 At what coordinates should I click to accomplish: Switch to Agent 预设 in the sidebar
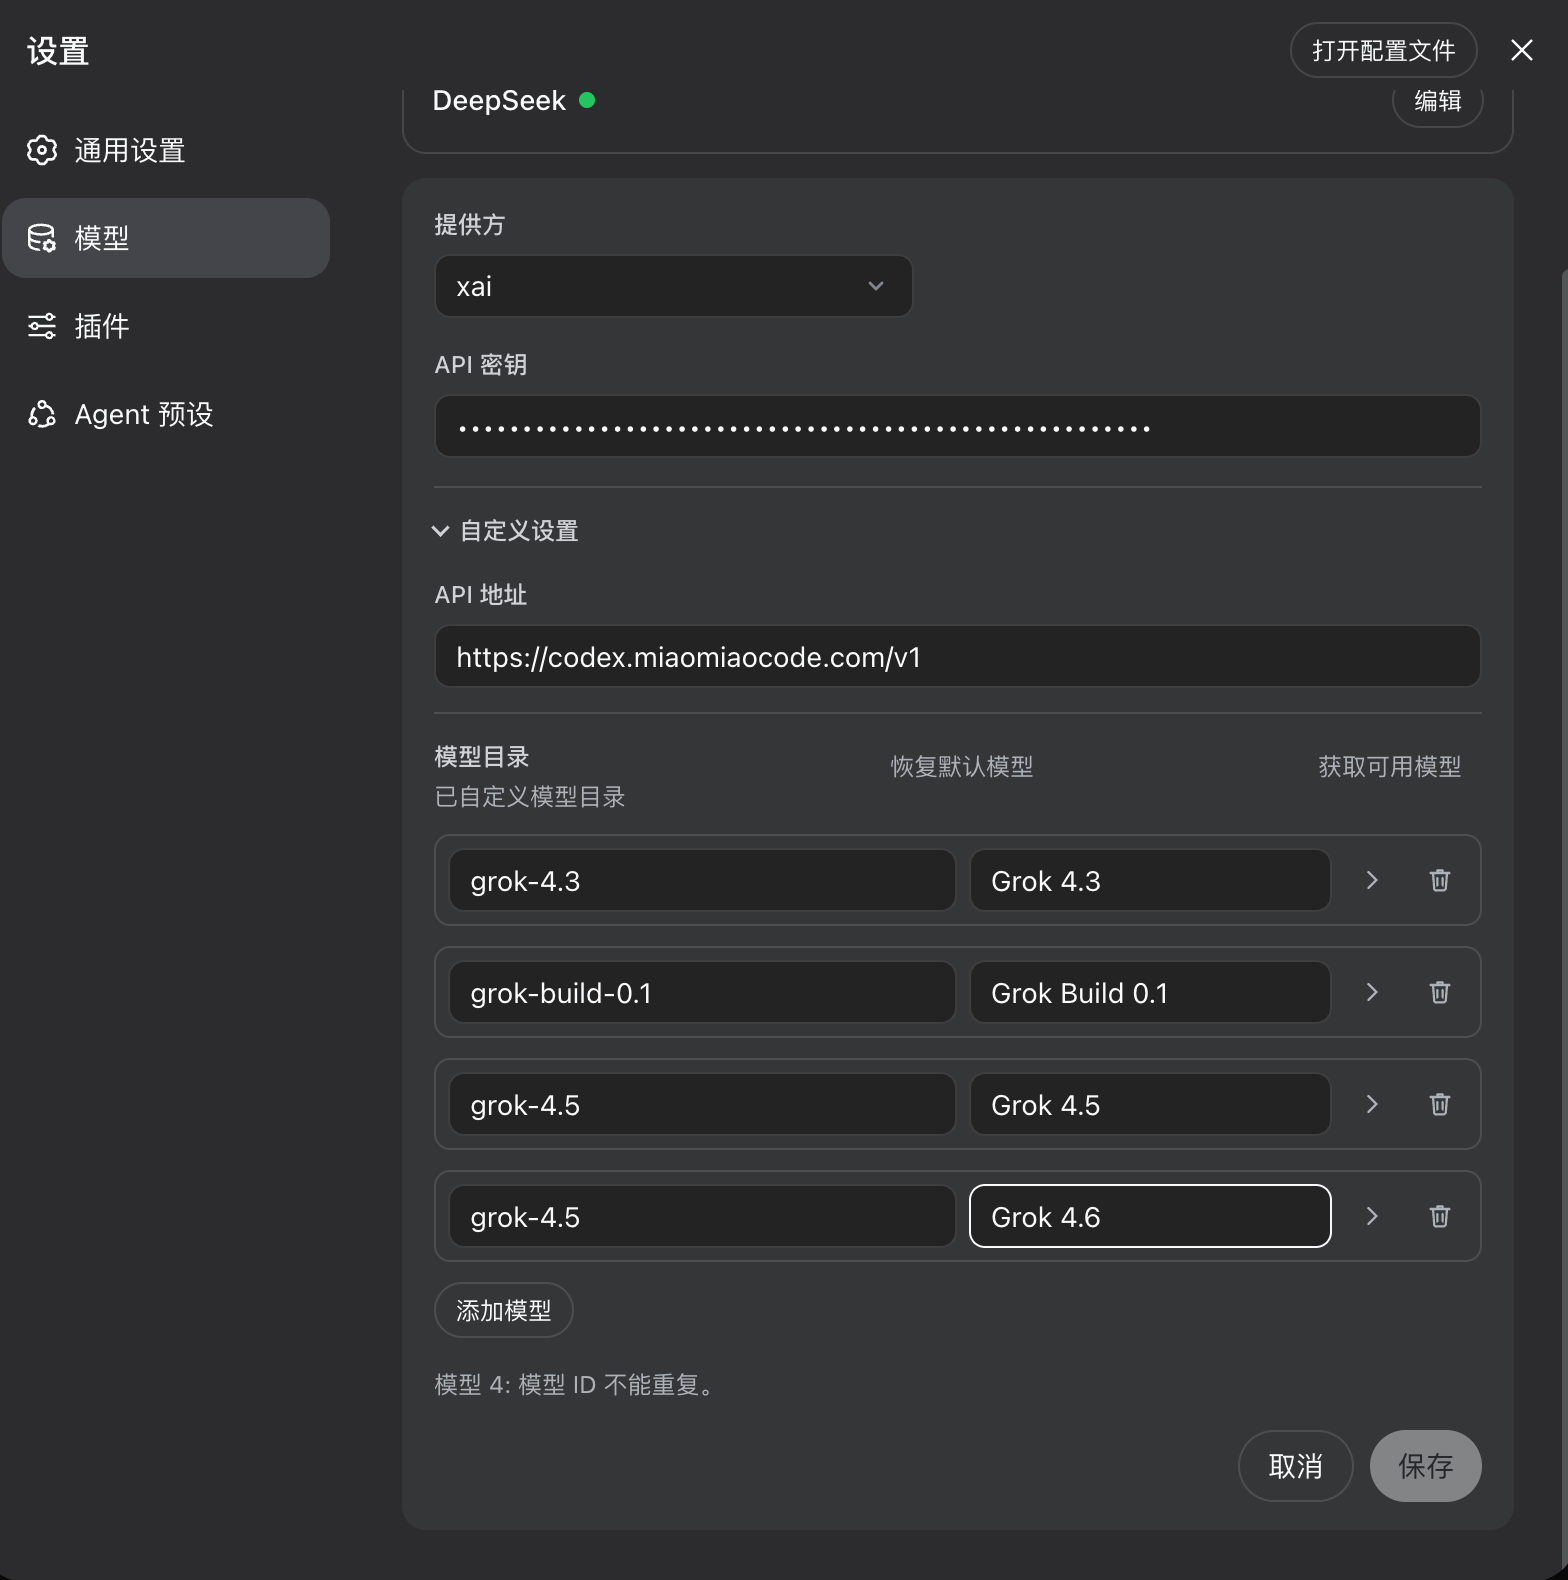[166, 414]
